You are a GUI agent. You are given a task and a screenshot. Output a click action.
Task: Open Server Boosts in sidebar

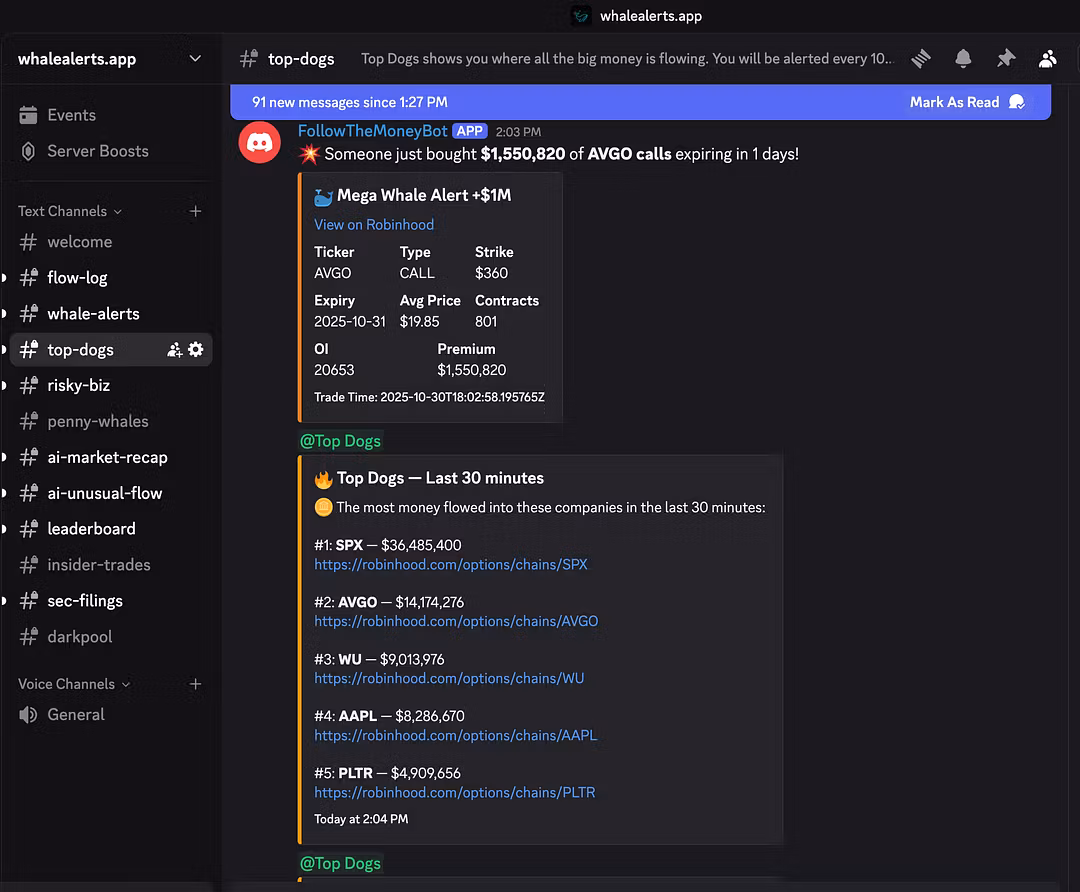97,151
